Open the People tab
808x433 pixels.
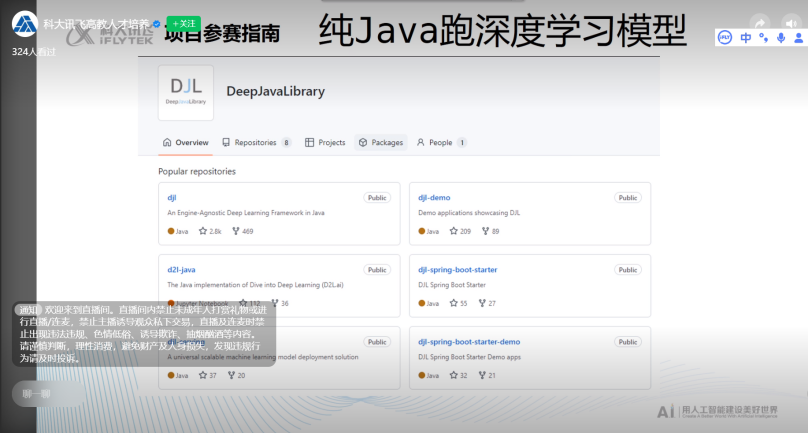442,142
